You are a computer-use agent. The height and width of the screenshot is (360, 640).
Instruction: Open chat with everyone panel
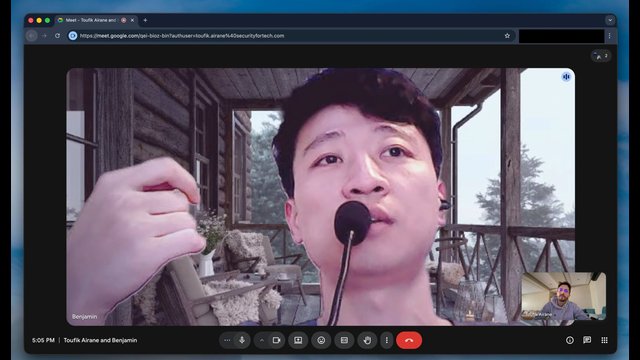pos(587,340)
